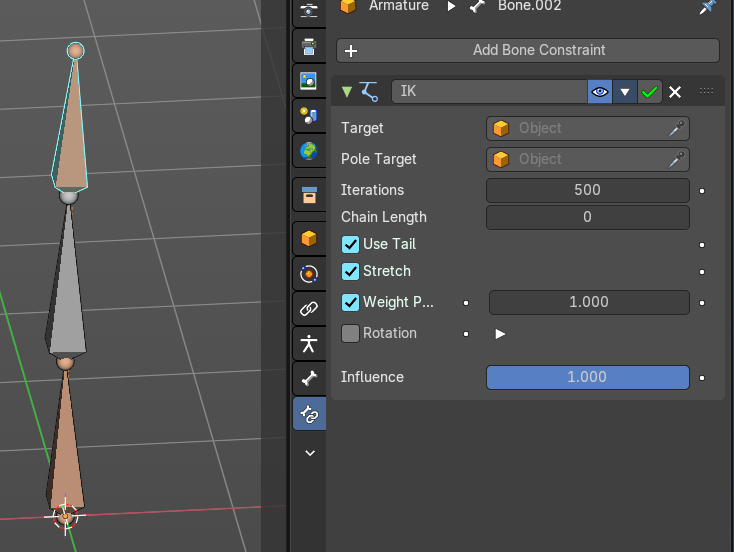Collapse the IK constraint panel
734x552 pixels.
[347, 91]
